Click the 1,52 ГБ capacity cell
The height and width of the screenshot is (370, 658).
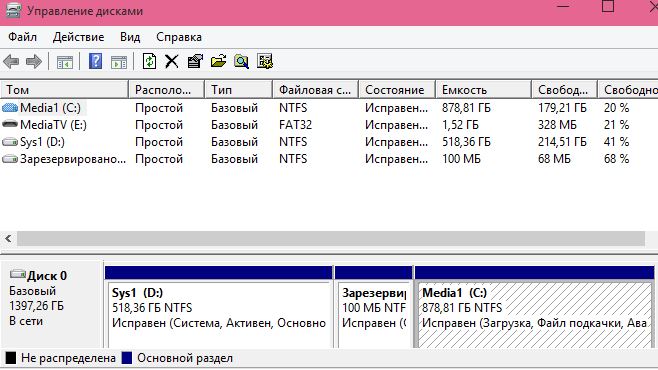pyautogui.click(x=460, y=125)
